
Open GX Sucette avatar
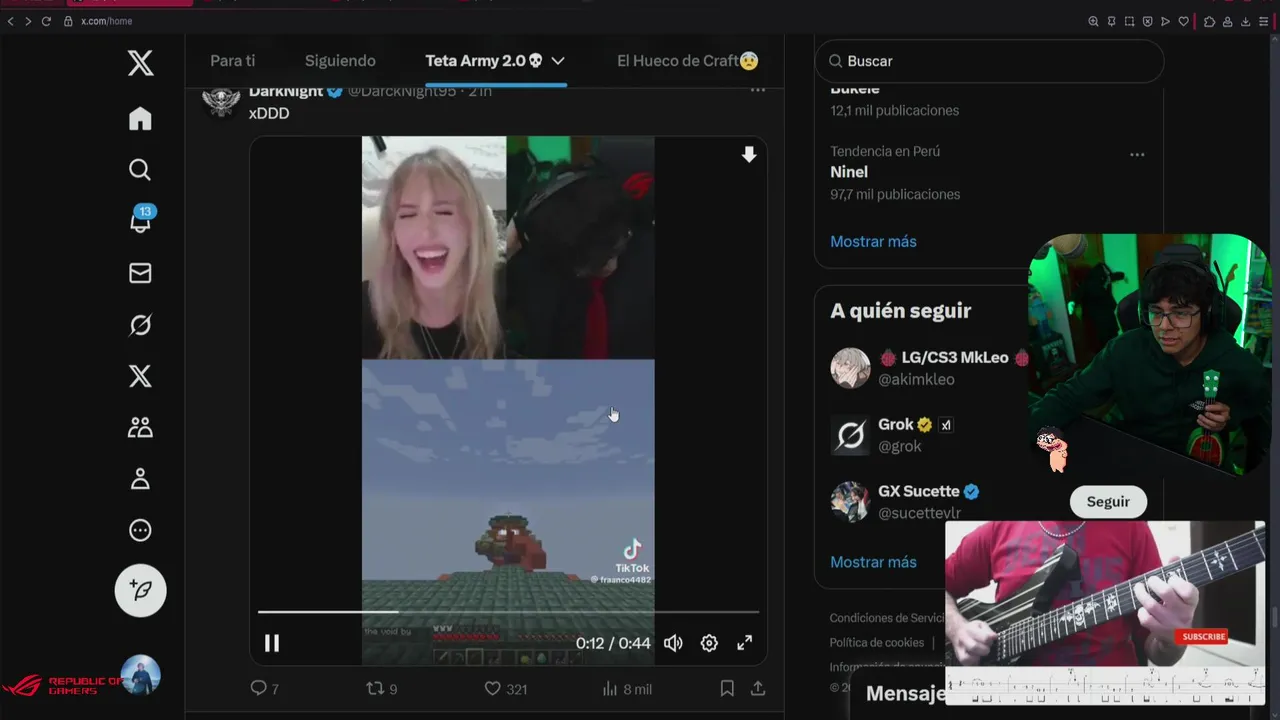[x=850, y=502]
